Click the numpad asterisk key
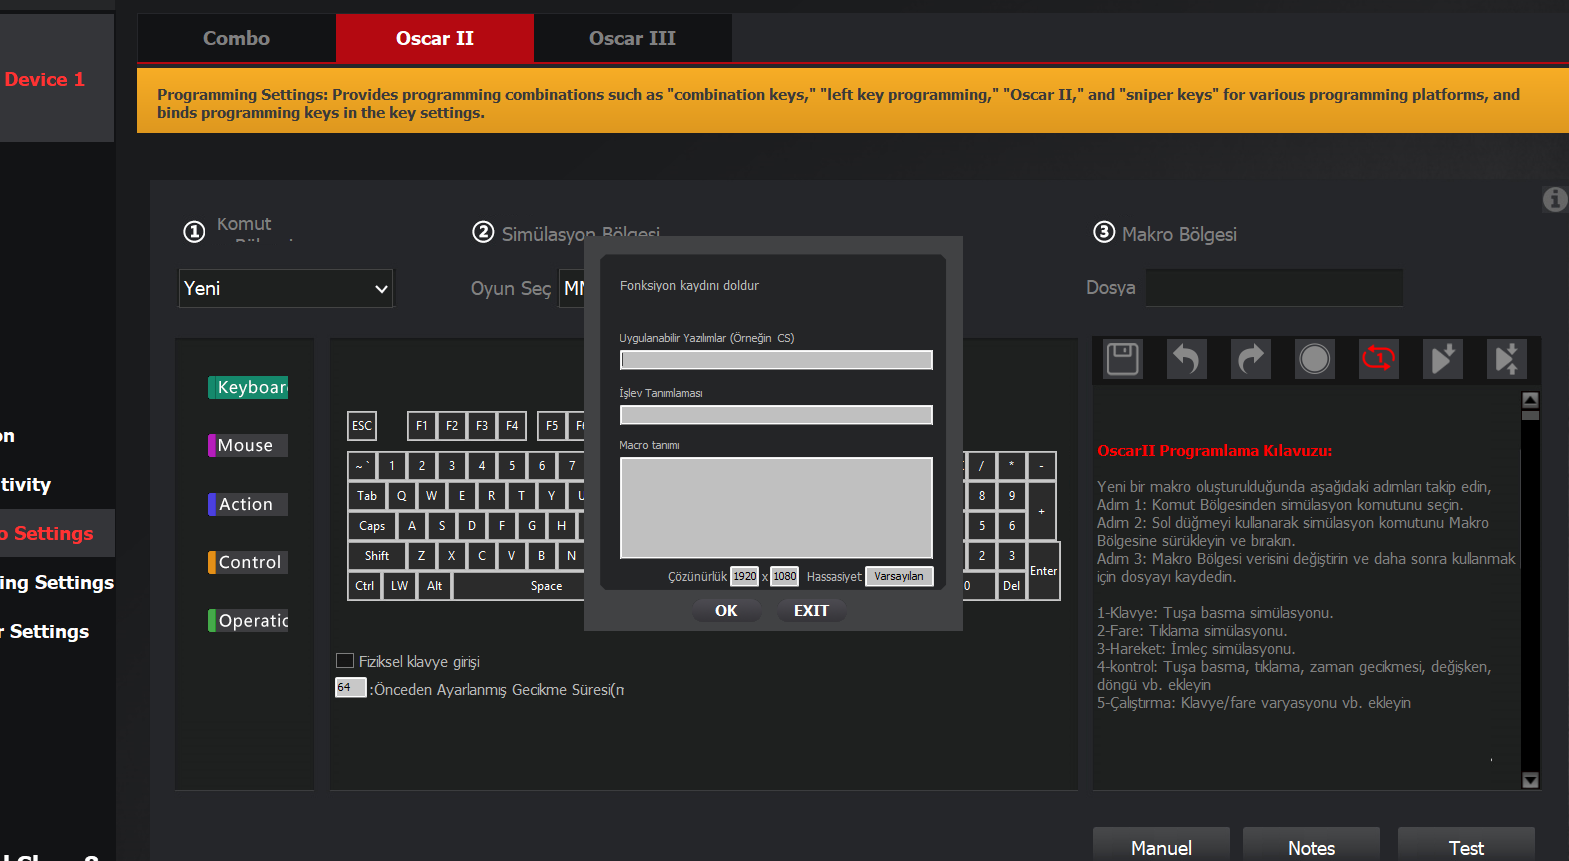Screen dimensions: 1569x861 [x=1012, y=466]
